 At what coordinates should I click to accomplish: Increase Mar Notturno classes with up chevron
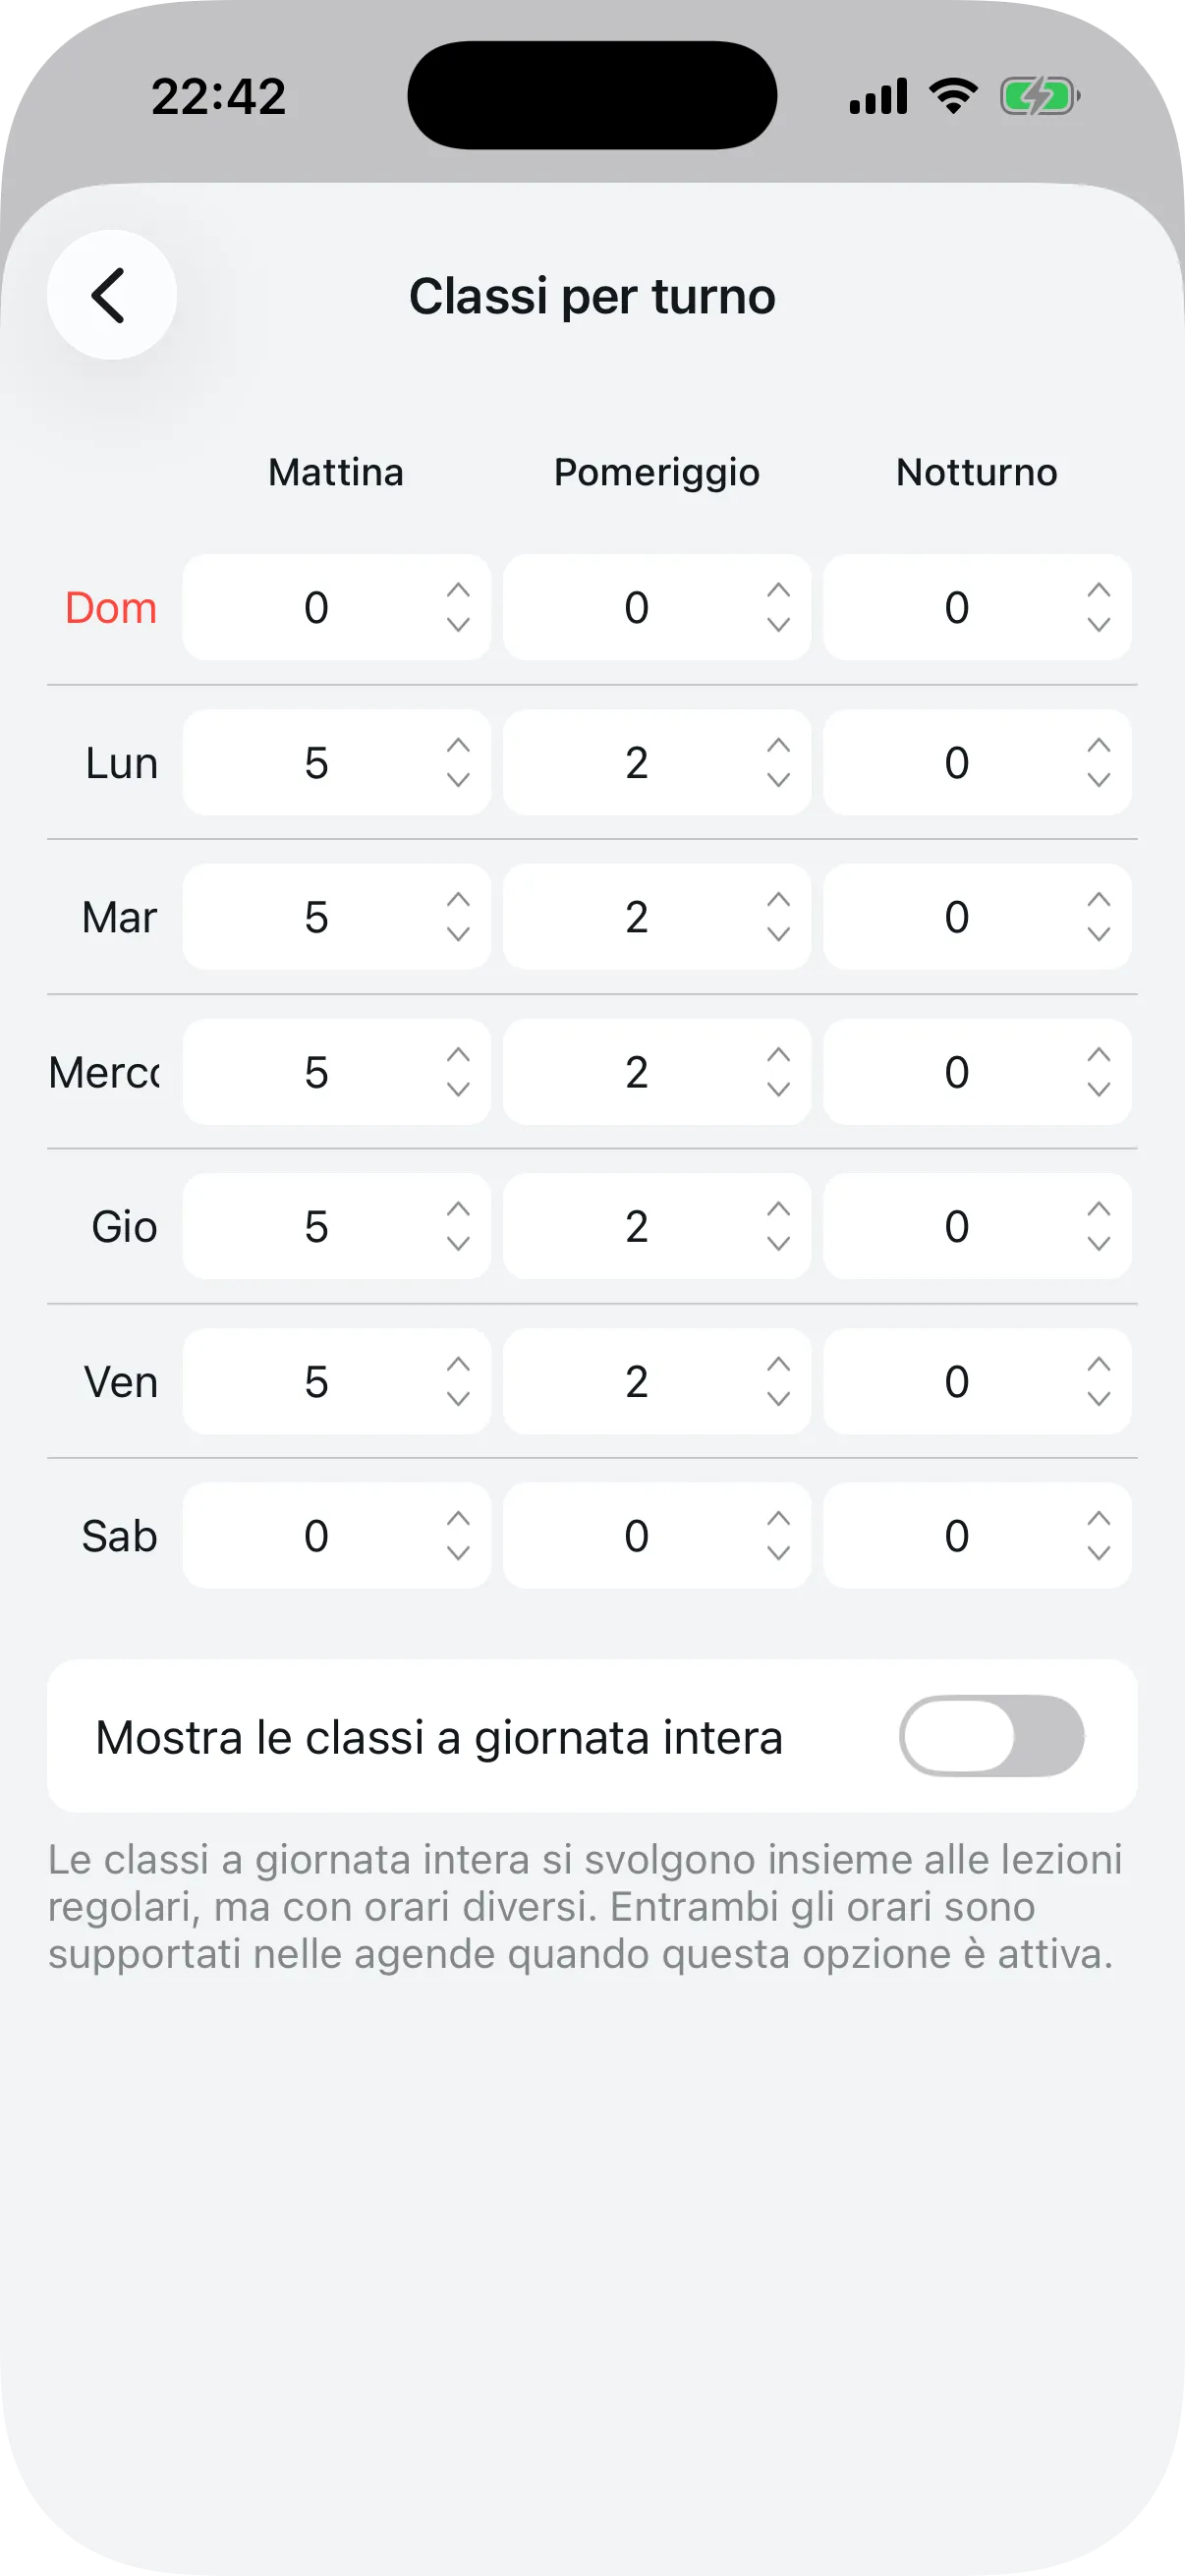[1098, 900]
